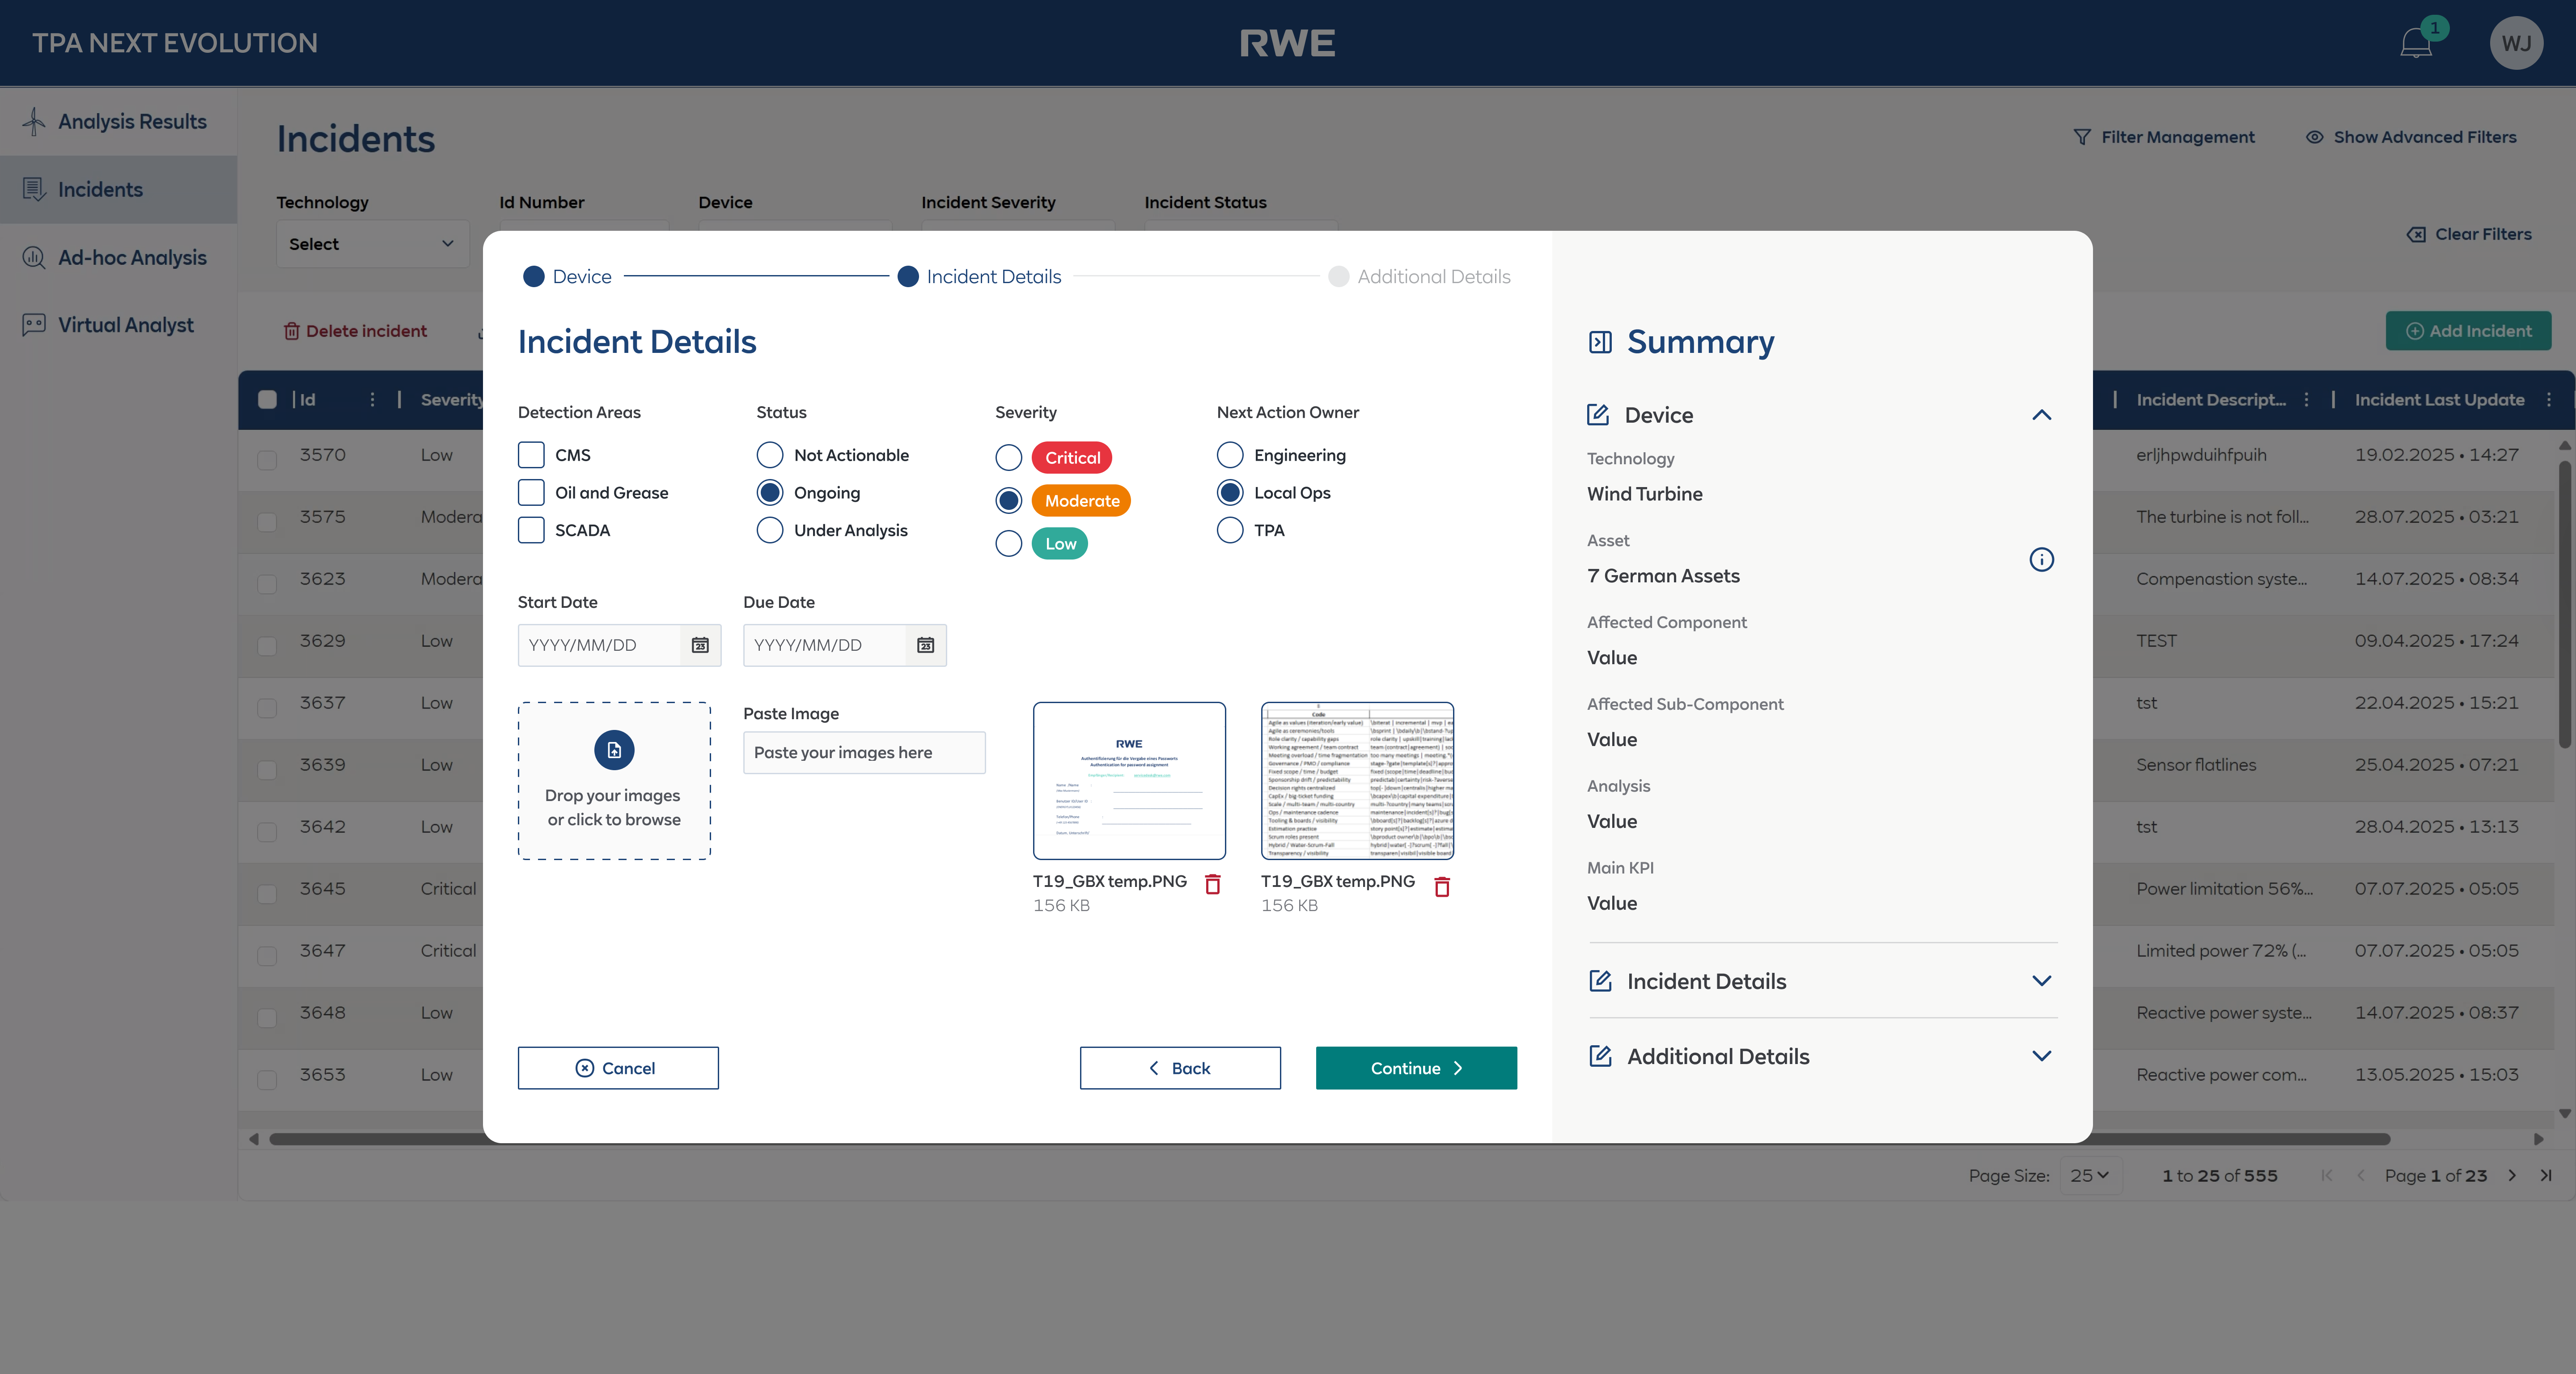Collapse the Device summary section
Screen dimensions: 2576x1374
2041,415
